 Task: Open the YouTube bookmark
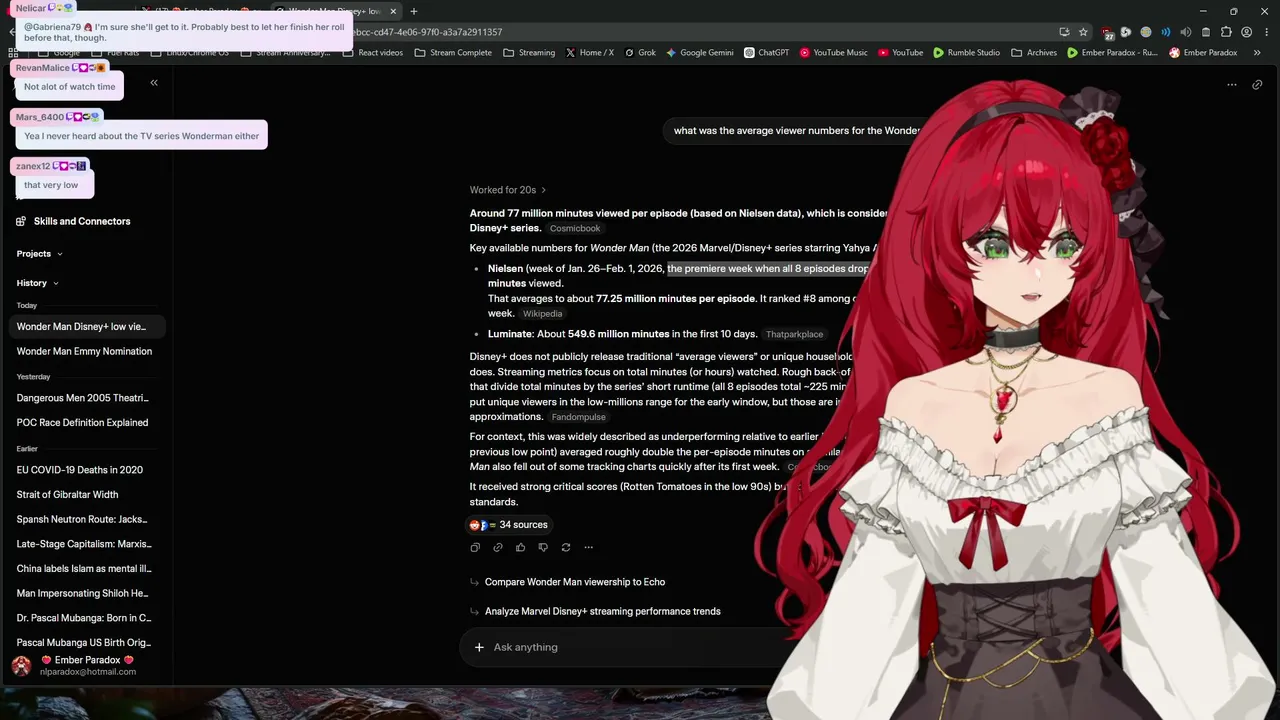tap(900, 52)
